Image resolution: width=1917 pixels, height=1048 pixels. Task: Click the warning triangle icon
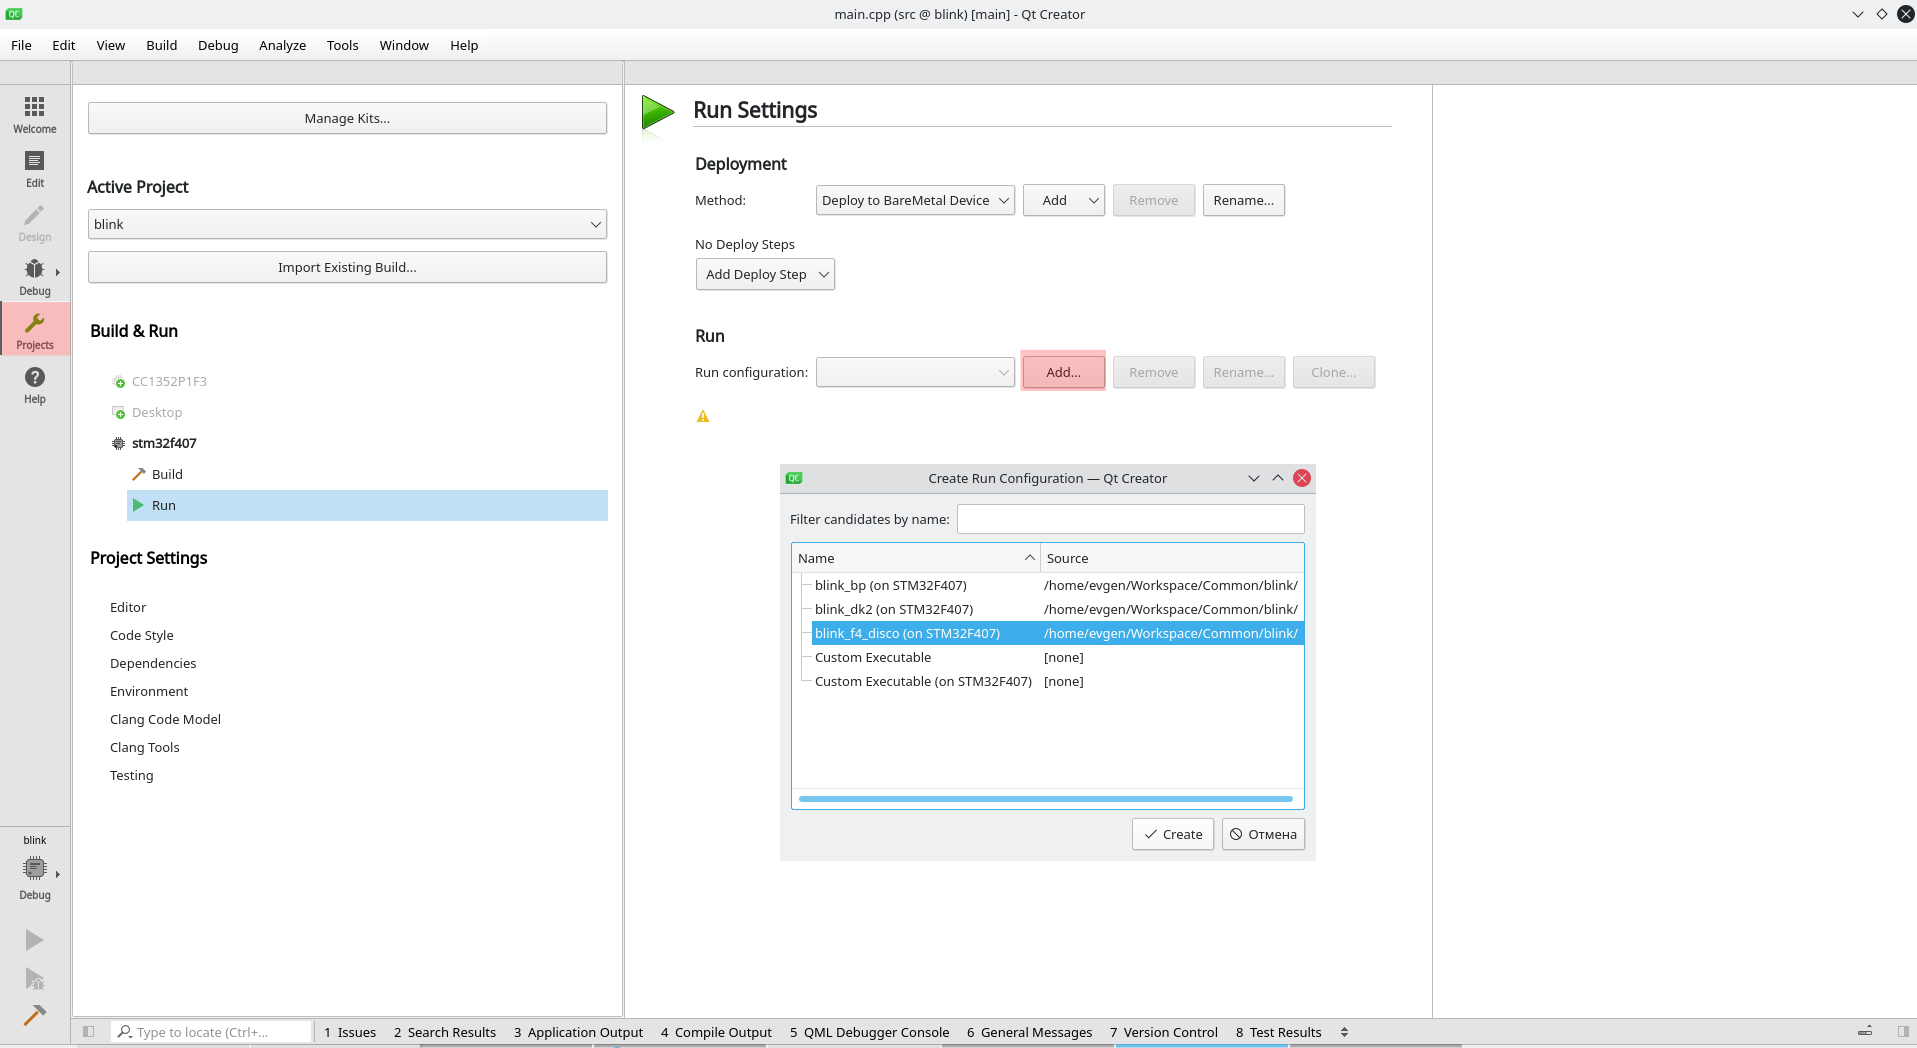[x=703, y=416]
